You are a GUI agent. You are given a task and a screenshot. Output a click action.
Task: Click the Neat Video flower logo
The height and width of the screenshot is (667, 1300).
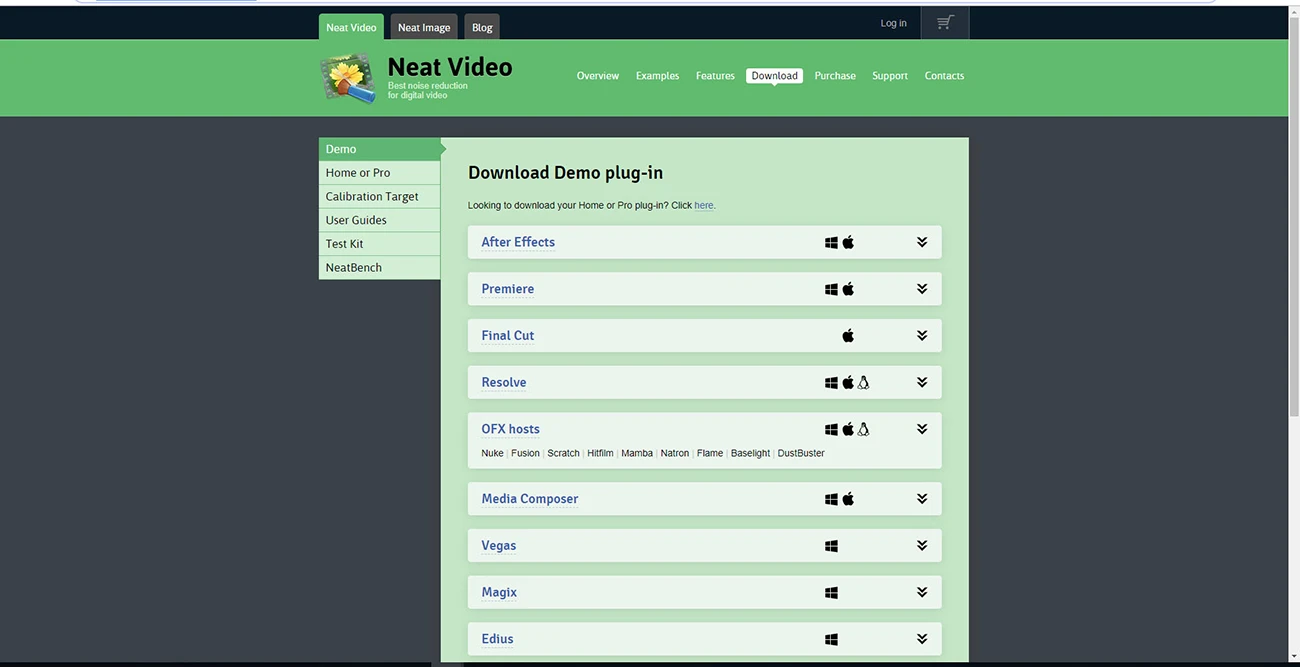pos(348,77)
